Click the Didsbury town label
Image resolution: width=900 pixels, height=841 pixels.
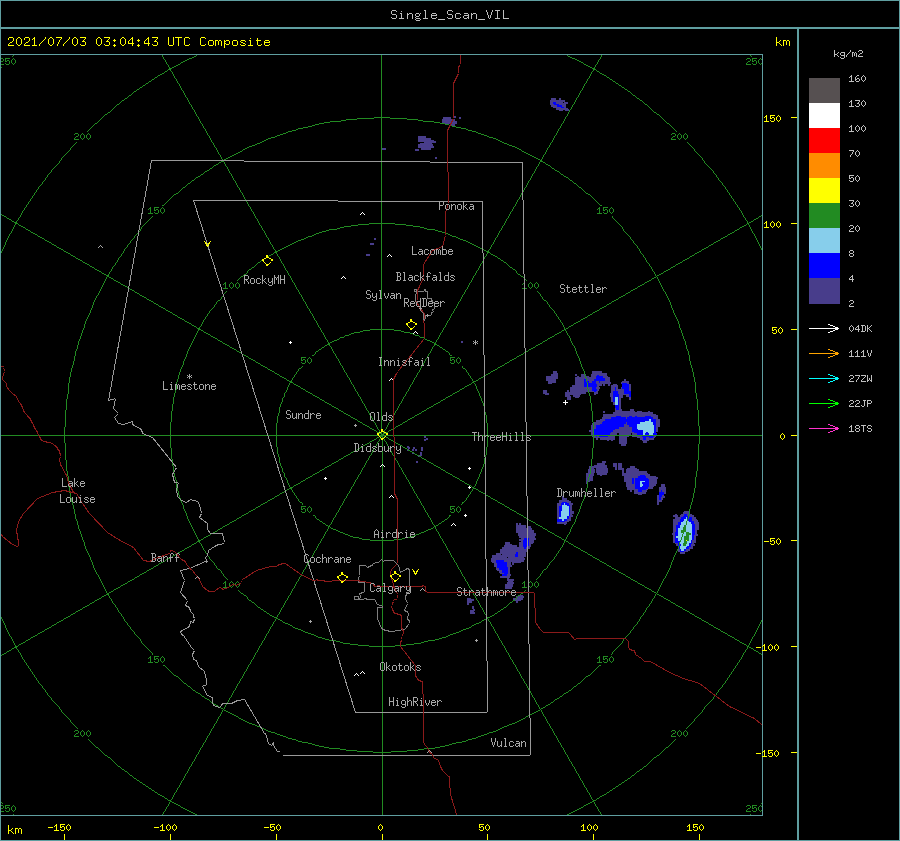[377, 448]
